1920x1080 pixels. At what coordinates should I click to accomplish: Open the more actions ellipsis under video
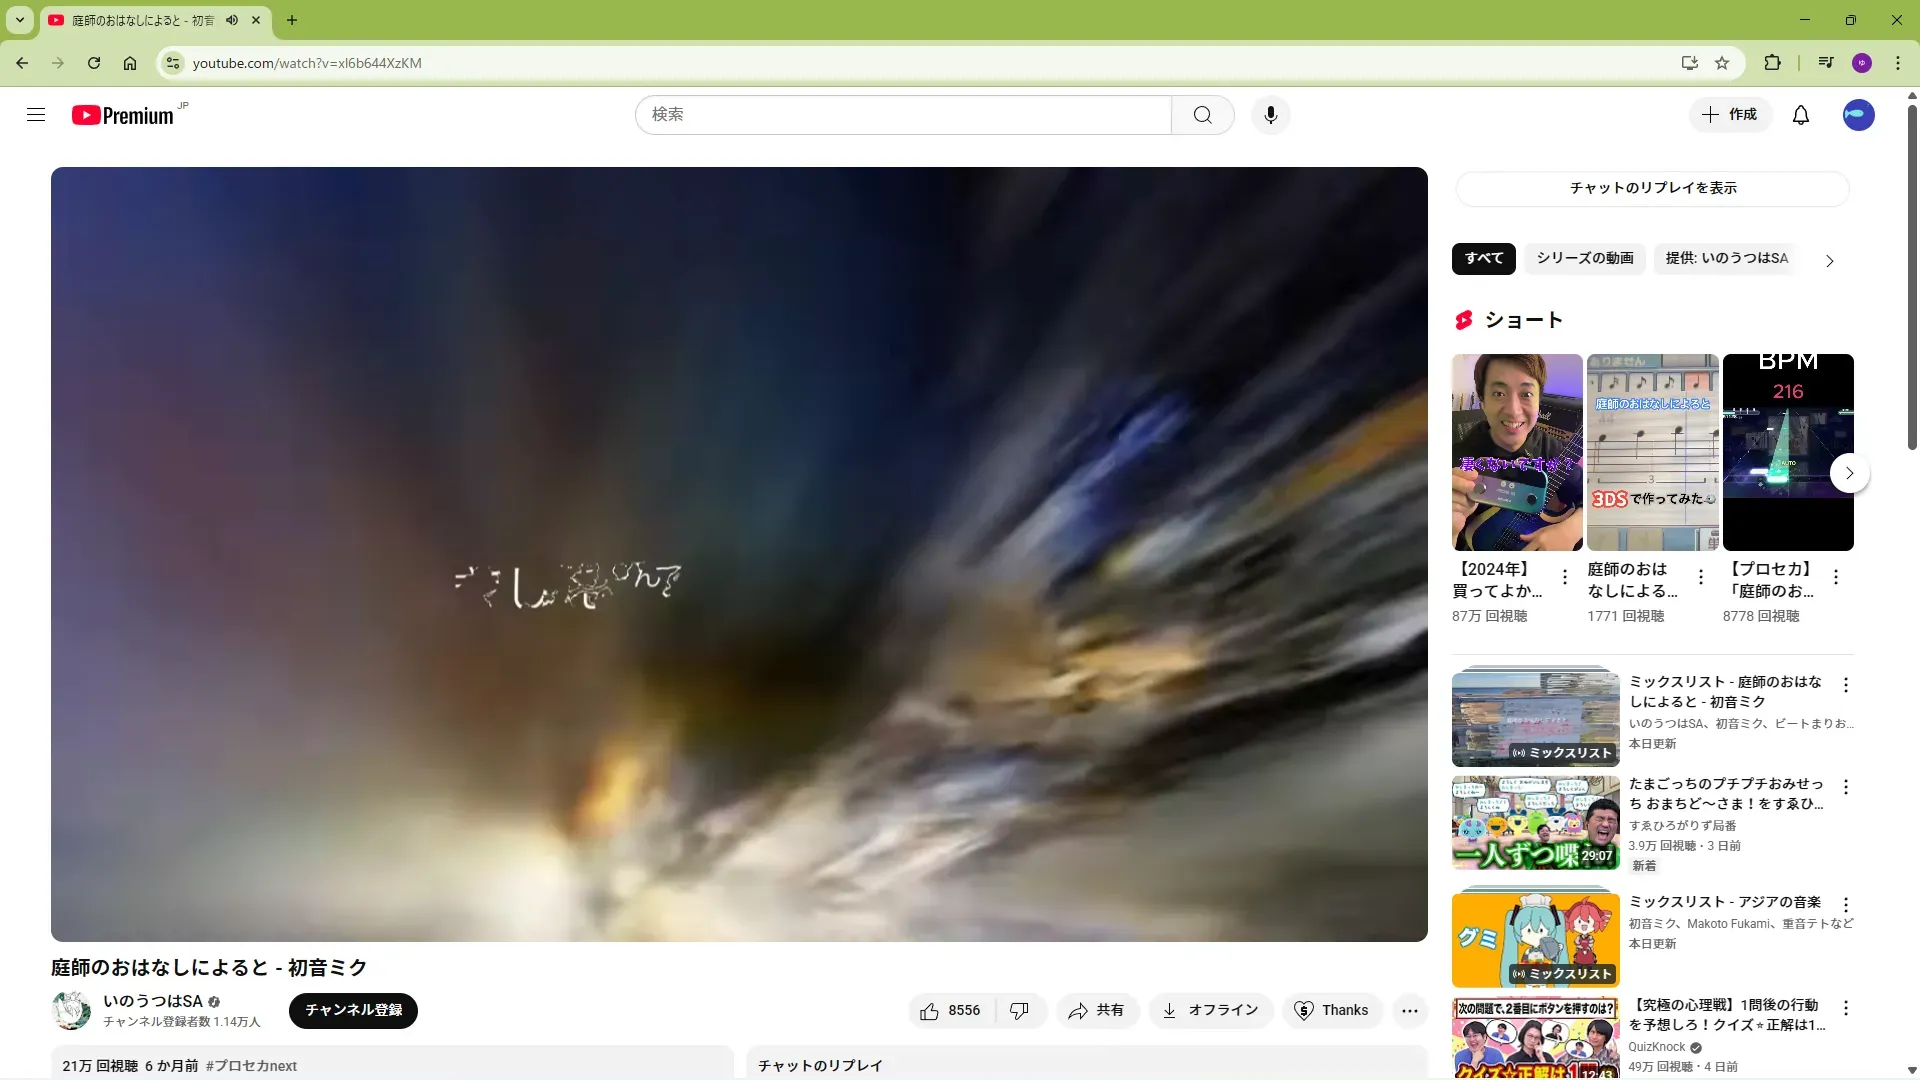point(1409,1011)
